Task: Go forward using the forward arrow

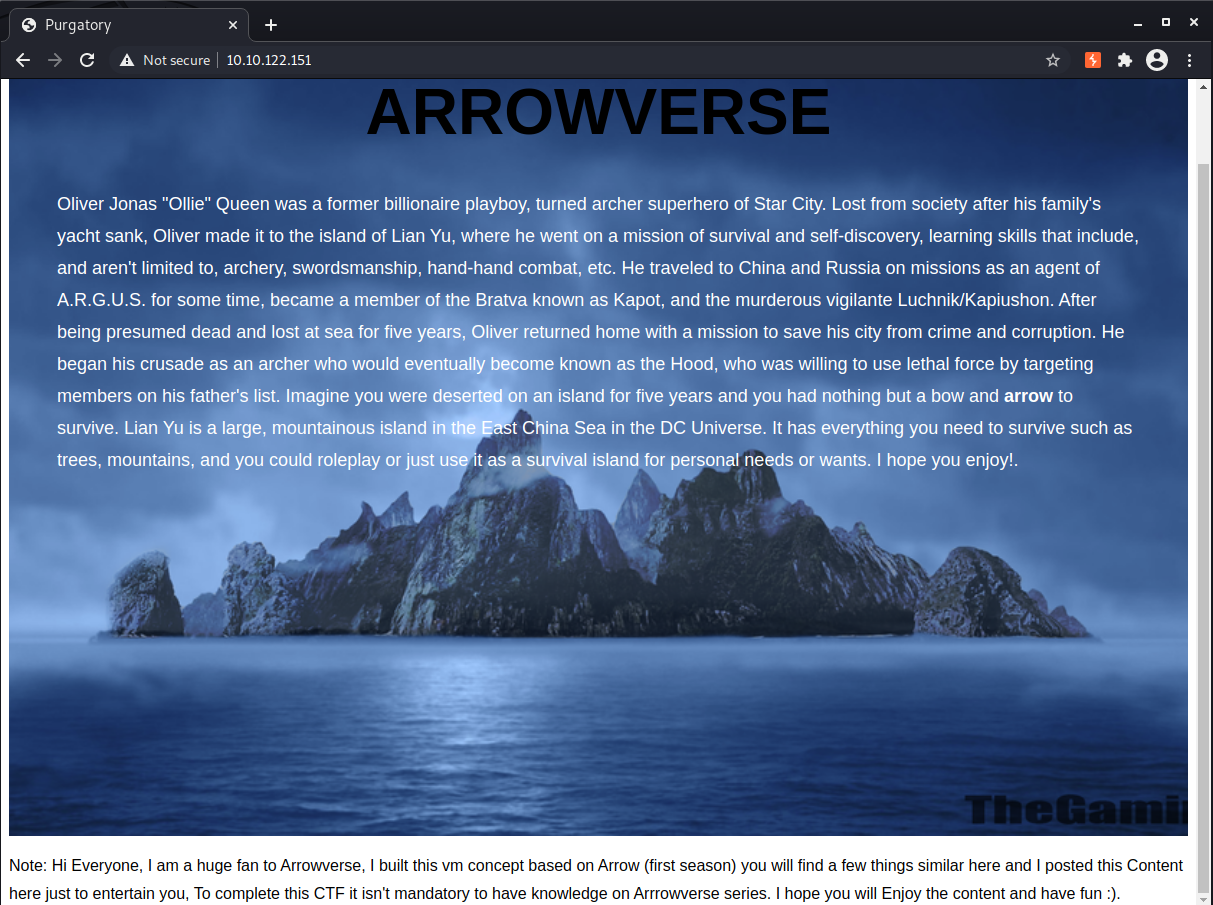Action: tap(55, 60)
